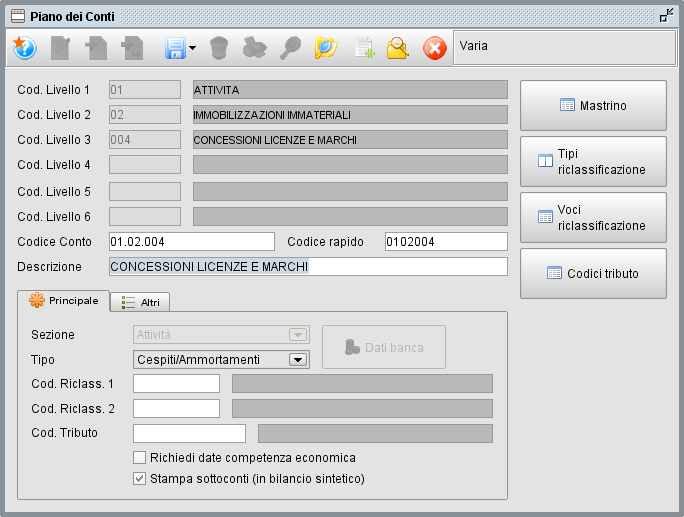Click CONCESSIONI LICENZE E MARCHI level 3 field
The width and height of the screenshot is (684, 517).
point(350,140)
